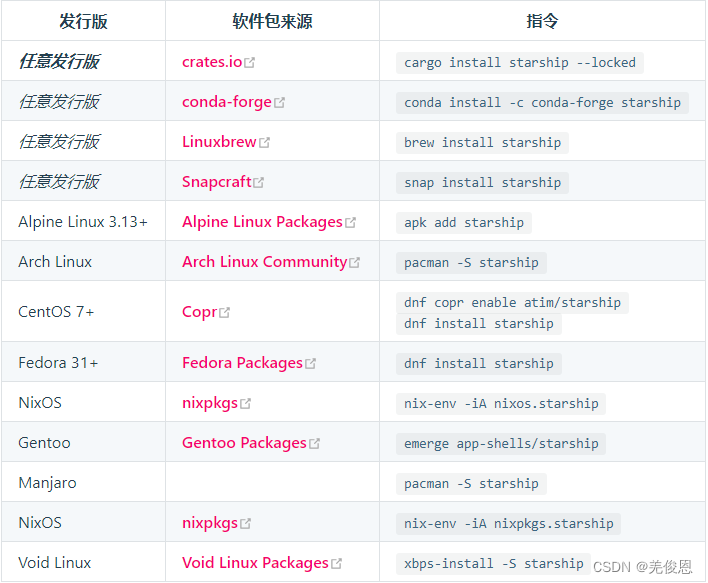Click the 'nix-env -iA nixpkgs.starship' command
This screenshot has width=708, height=583.
click(508, 524)
